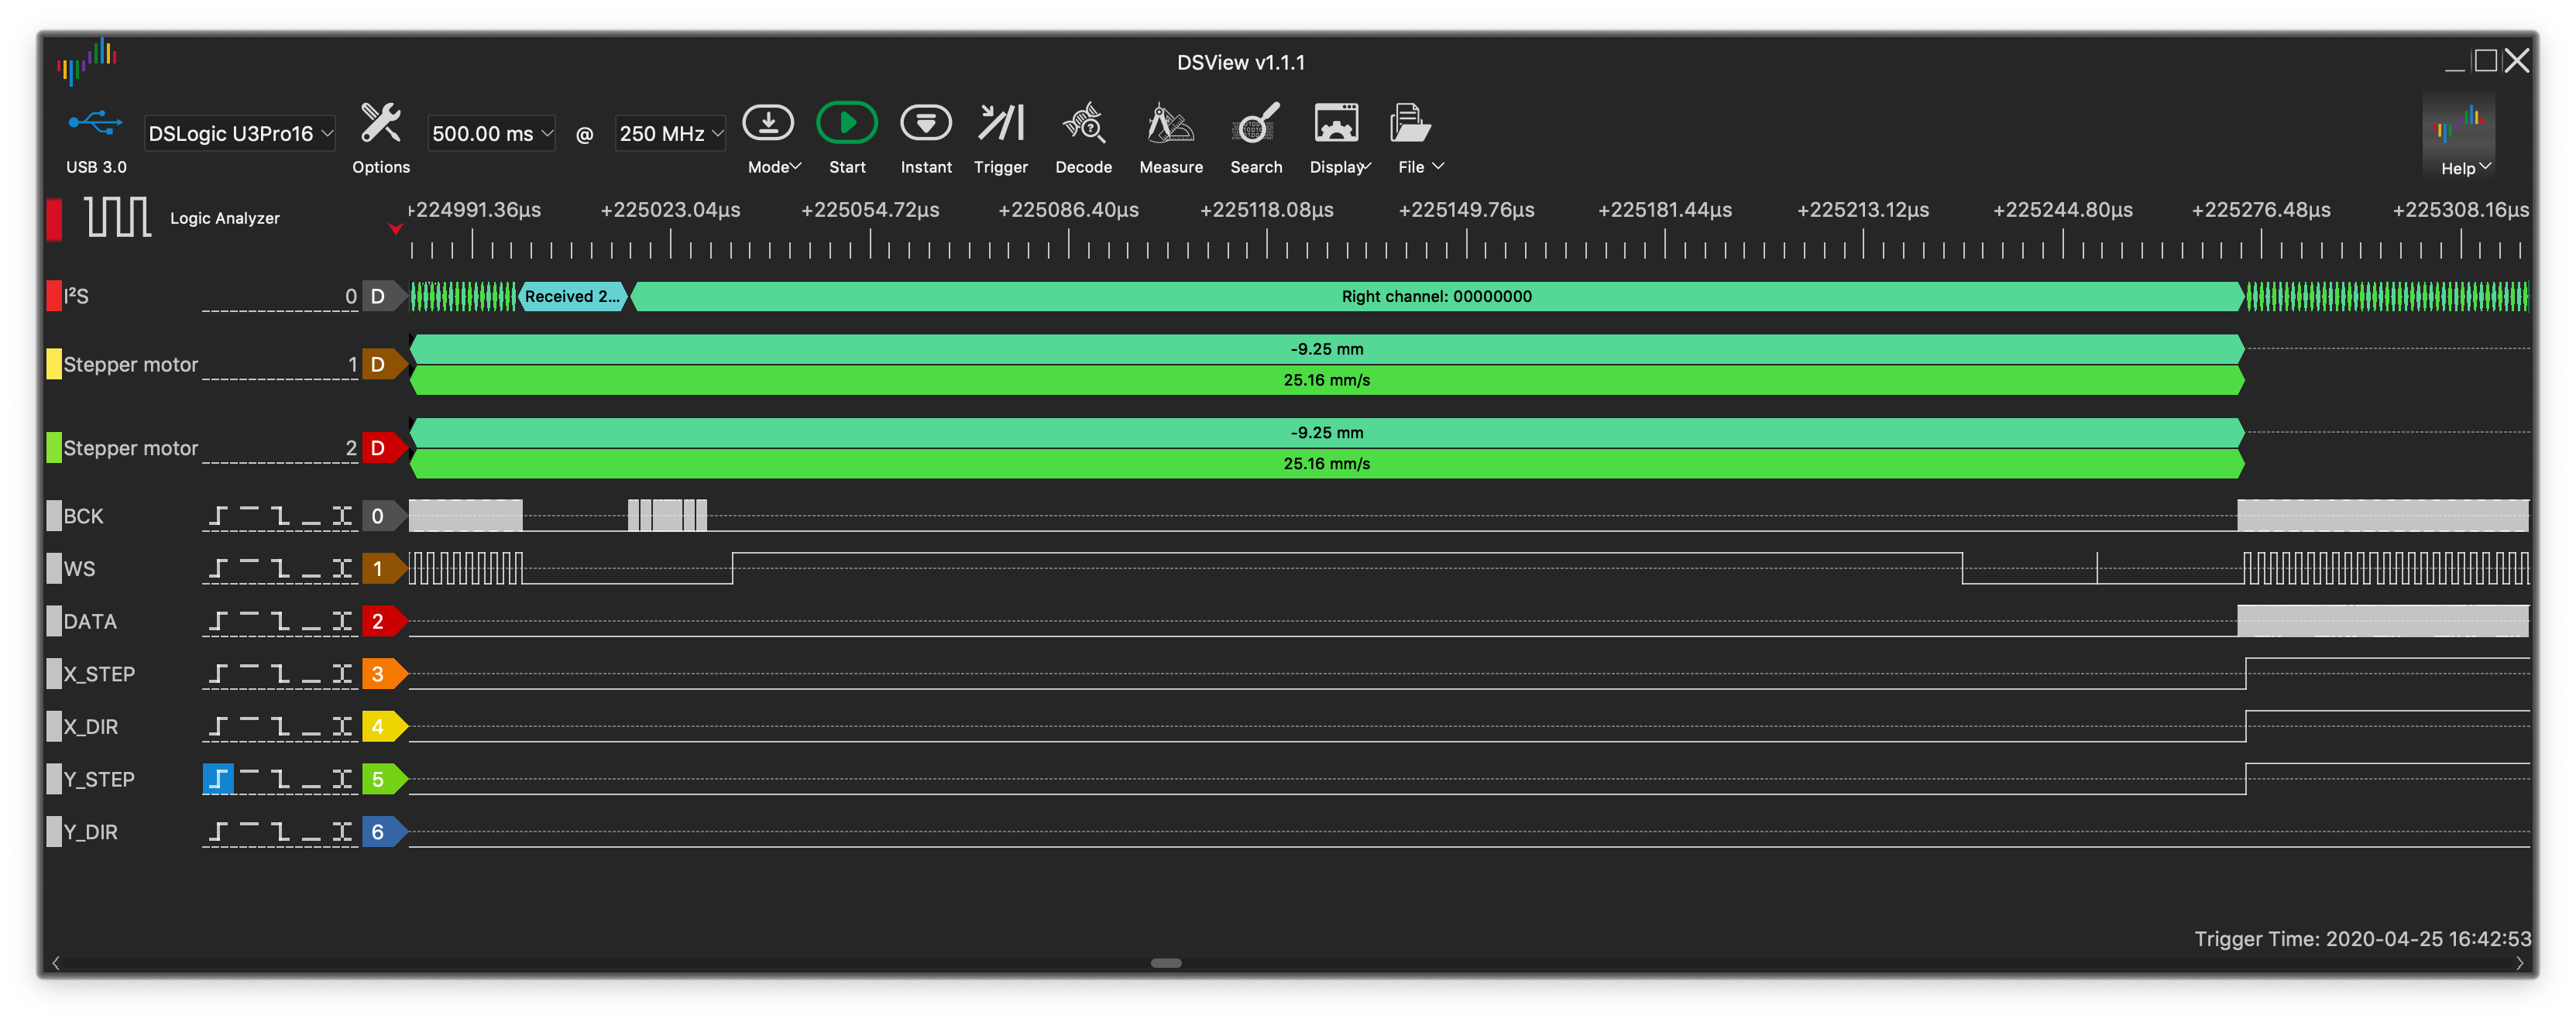Select high level trigger for DATA

[x=249, y=621]
